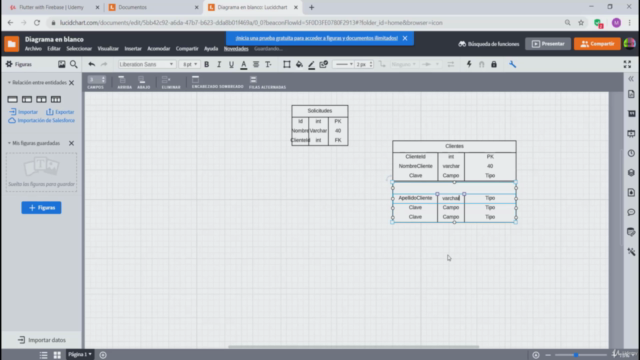The width and height of the screenshot is (640, 360).
Task: Select the two-column entity shape with header
Action: point(27,99)
